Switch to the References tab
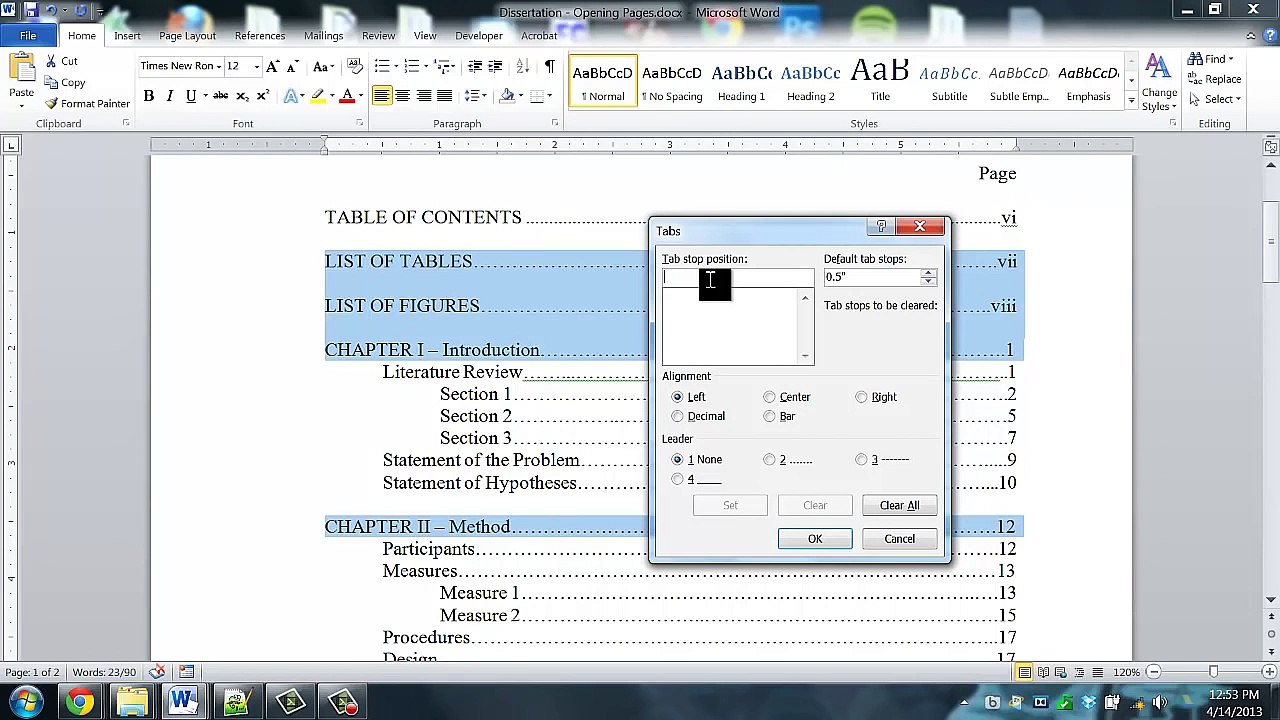Image resolution: width=1280 pixels, height=720 pixels. [x=260, y=36]
